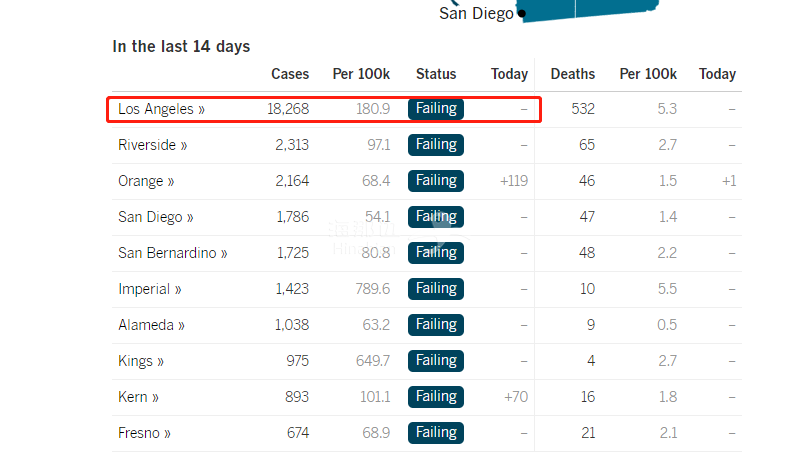802x470 pixels.
Task: Click the Failing badge for Imperial
Action: [436, 289]
